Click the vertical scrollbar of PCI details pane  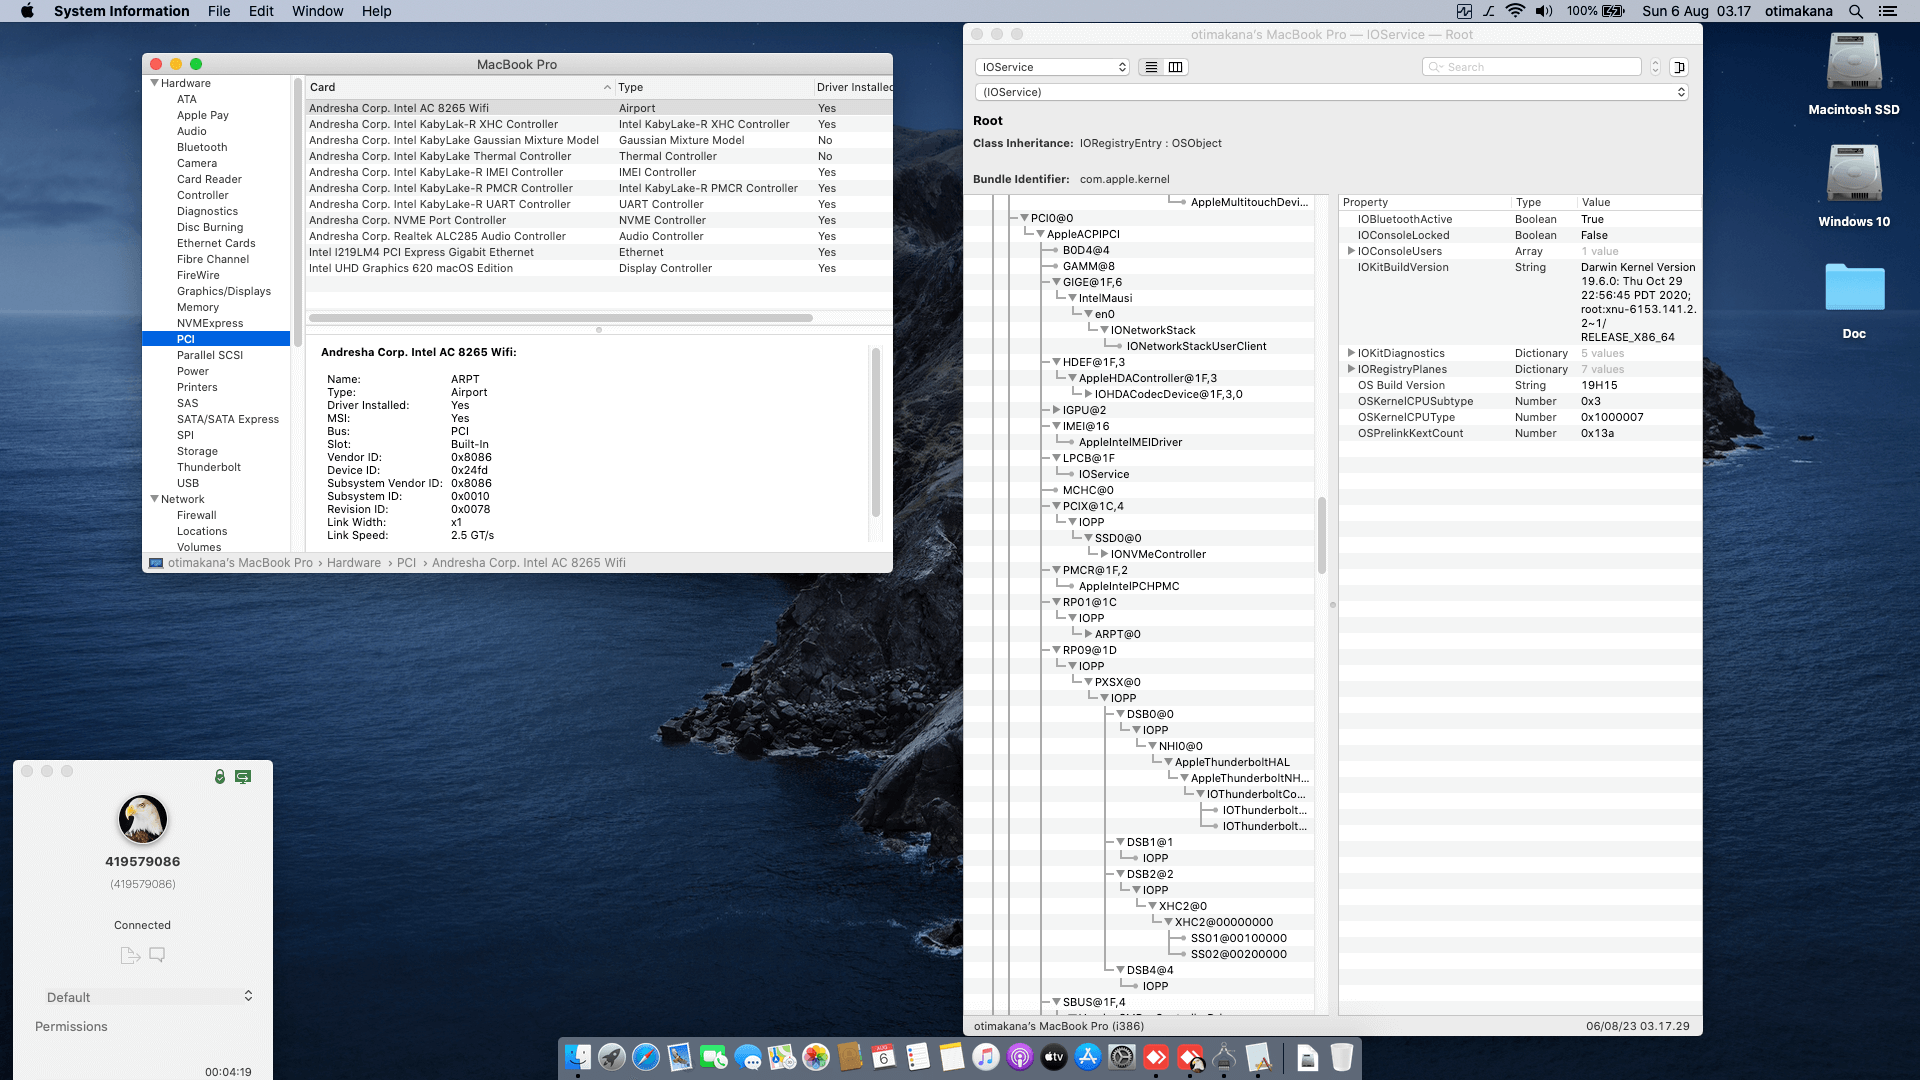click(x=876, y=432)
